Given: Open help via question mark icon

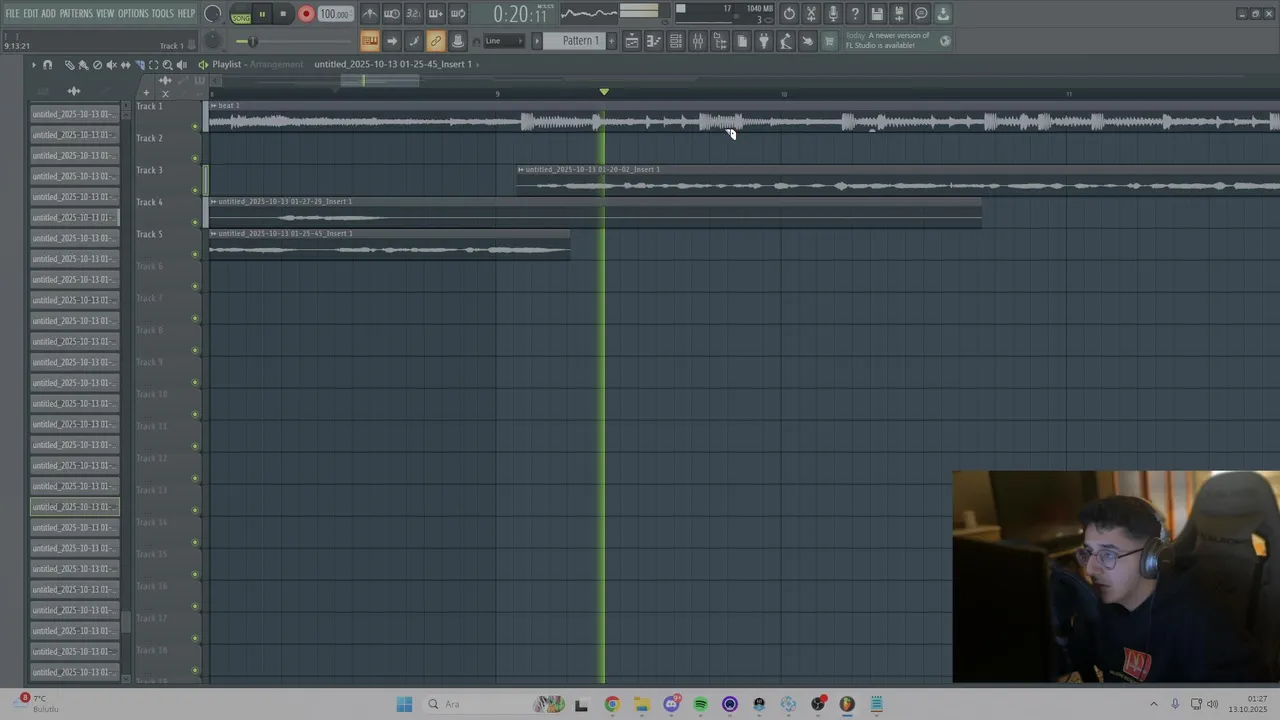Looking at the screenshot, I should pyautogui.click(x=855, y=14).
